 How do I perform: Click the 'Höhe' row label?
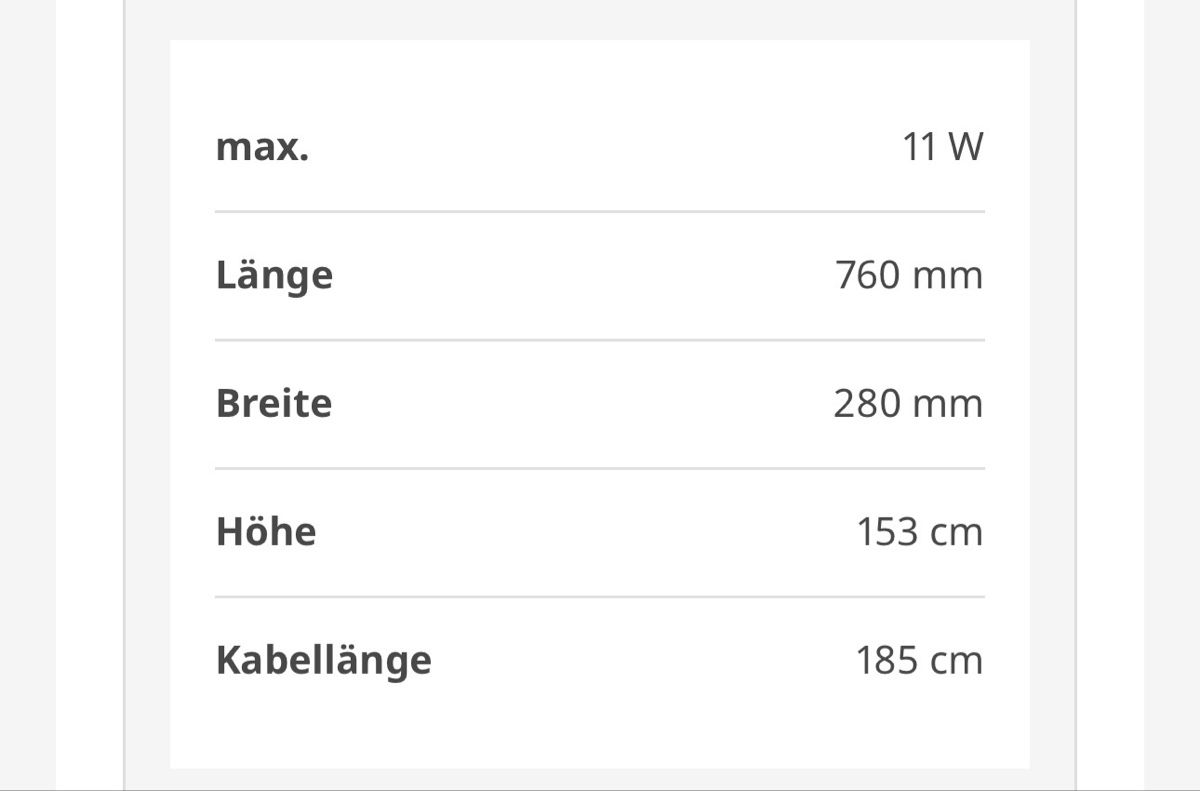[x=266, y=532]
